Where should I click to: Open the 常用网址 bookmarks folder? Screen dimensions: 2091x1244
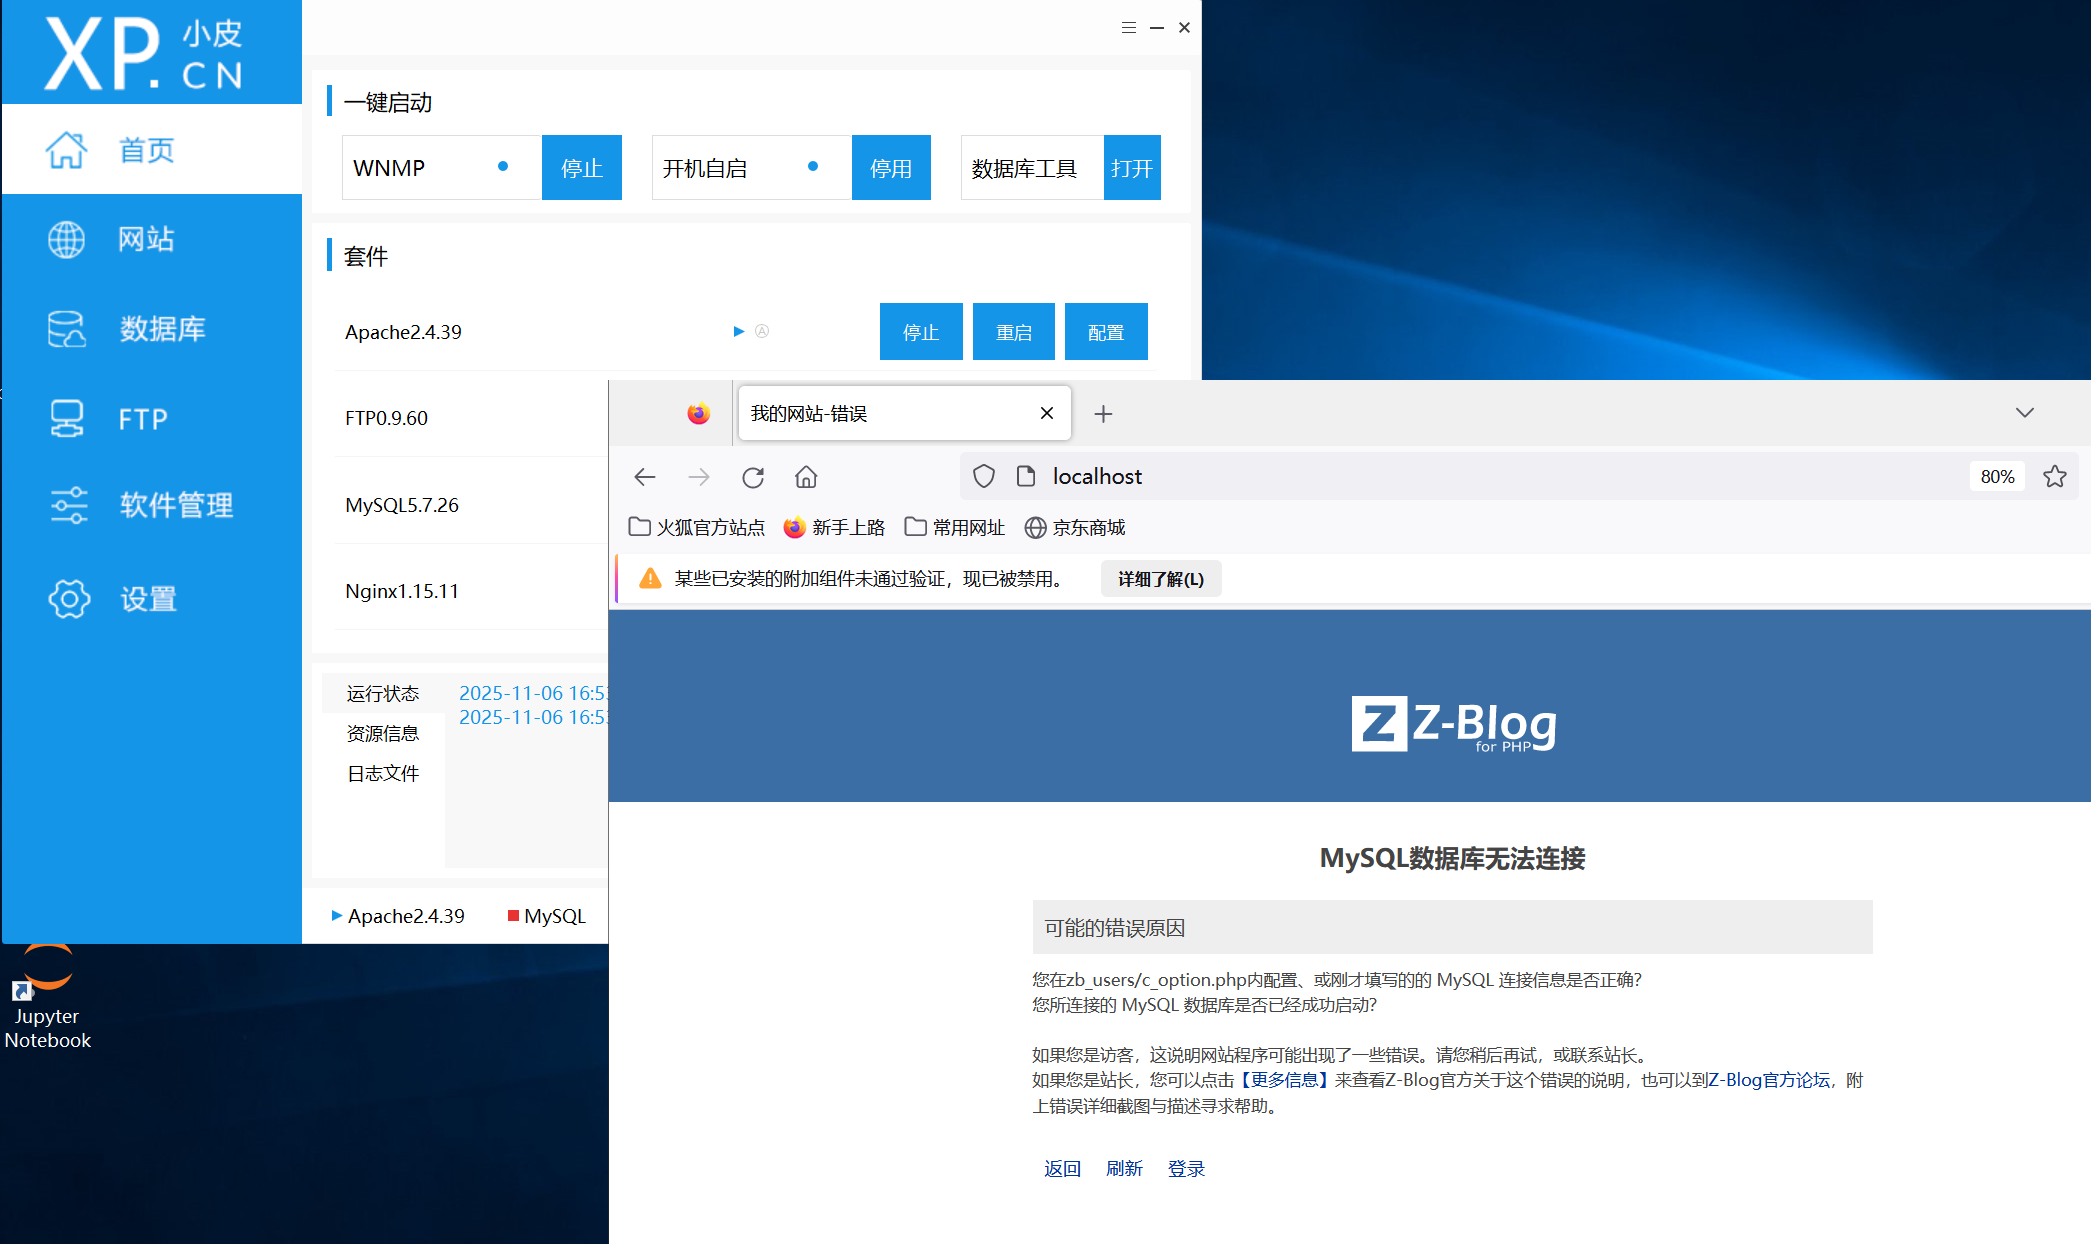[x=955, y=527]
